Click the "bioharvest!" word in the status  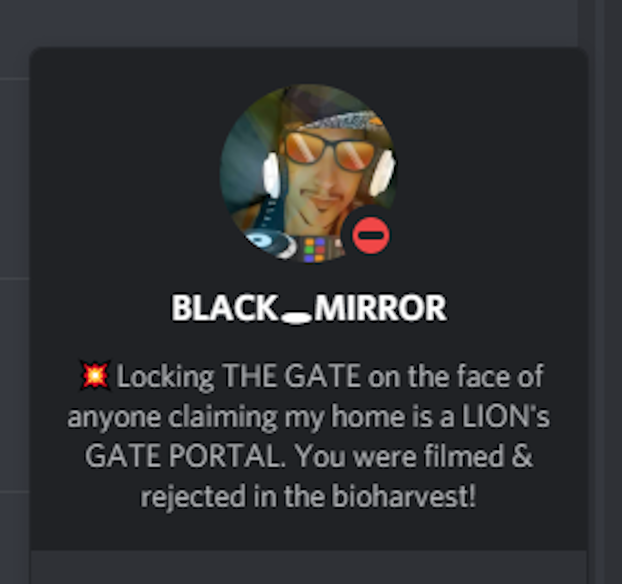point(403,496)
